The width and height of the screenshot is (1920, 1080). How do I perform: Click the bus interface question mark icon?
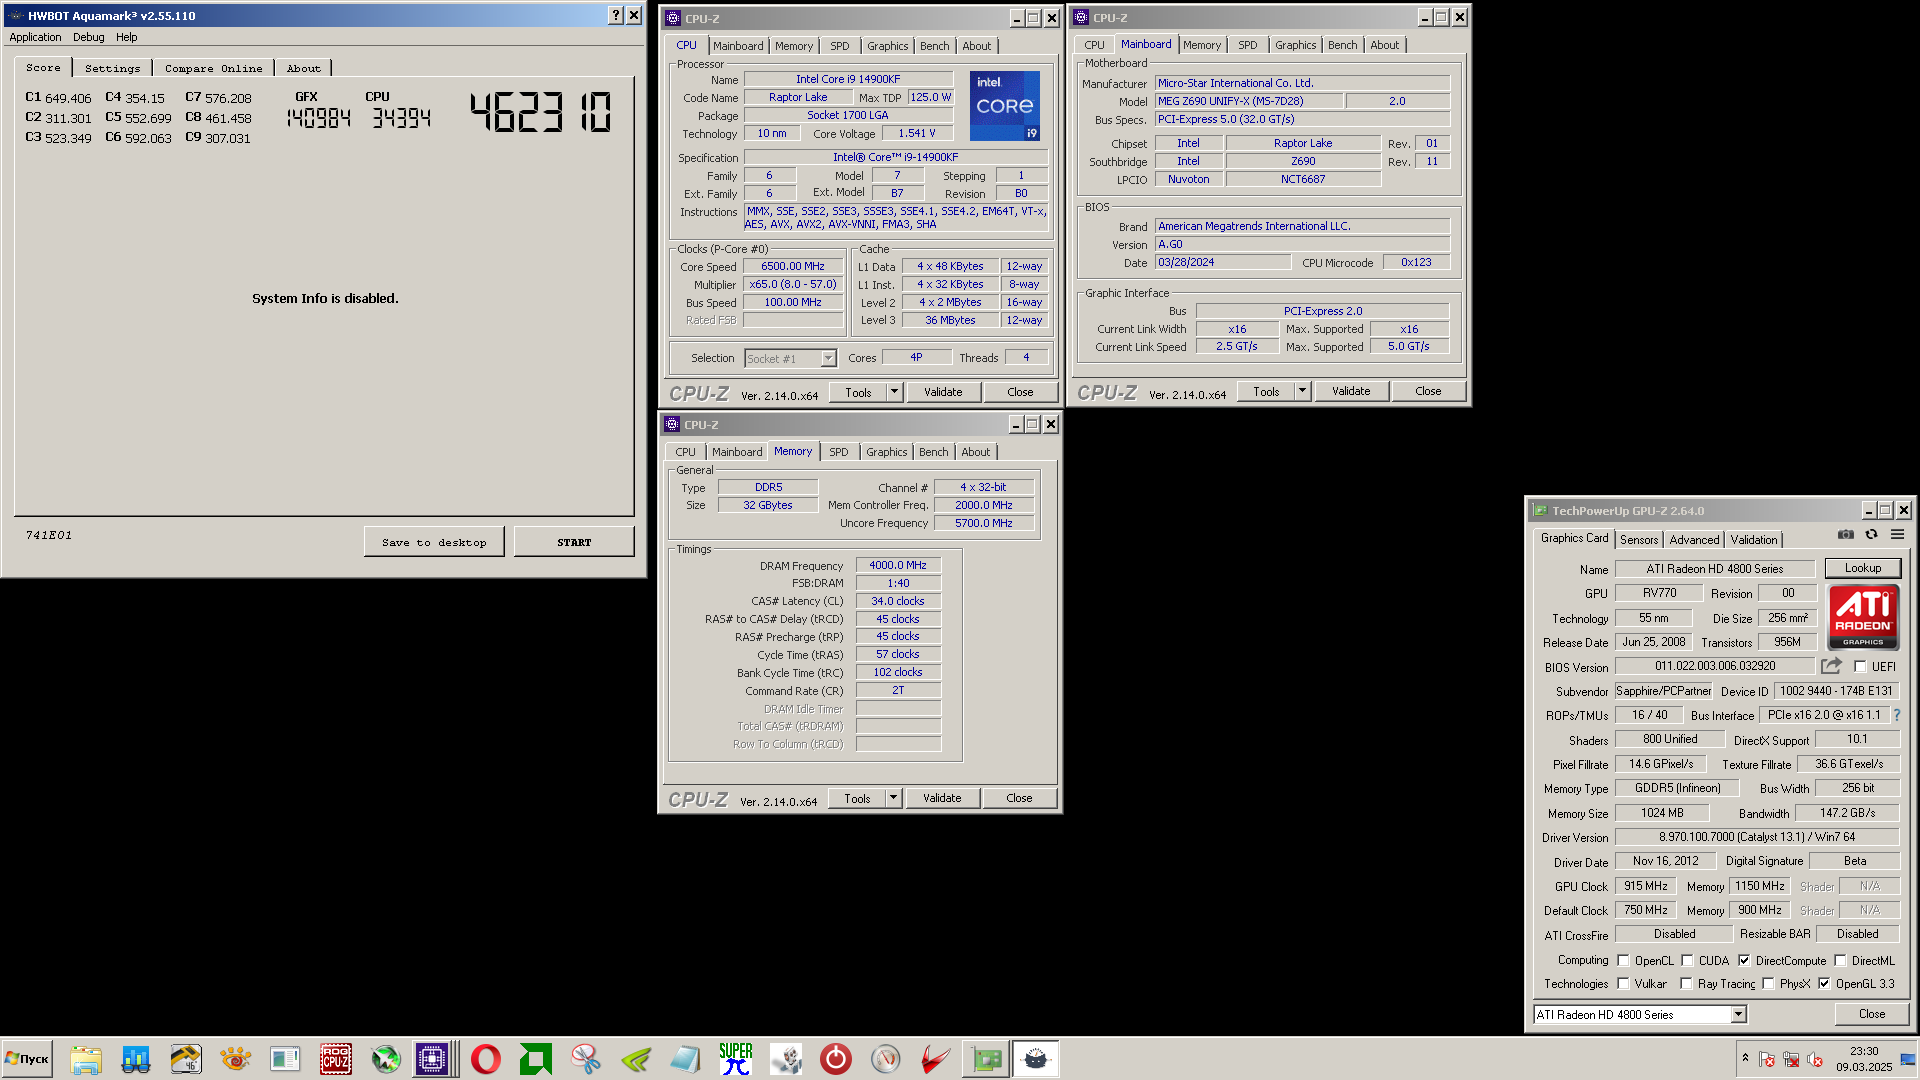(x=1897, y=715)
